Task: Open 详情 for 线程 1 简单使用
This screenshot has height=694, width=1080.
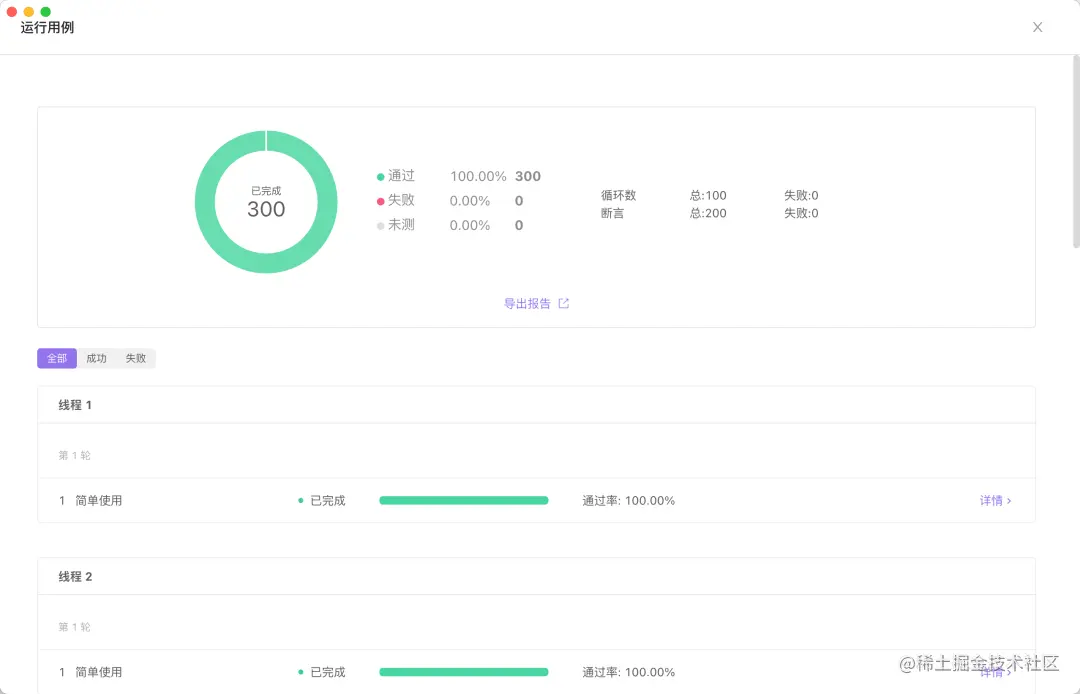Action: (995, 501)
